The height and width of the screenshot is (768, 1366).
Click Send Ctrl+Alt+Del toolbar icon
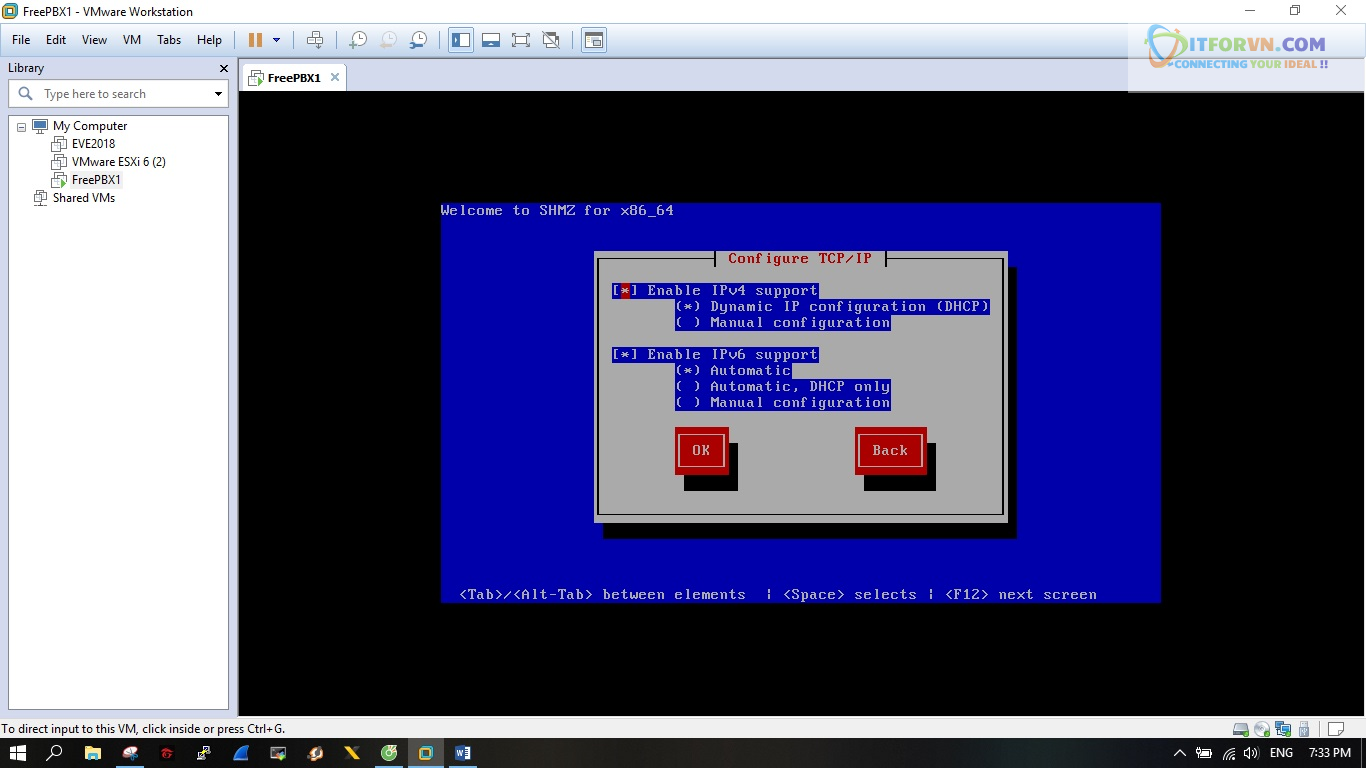[315, 40]
